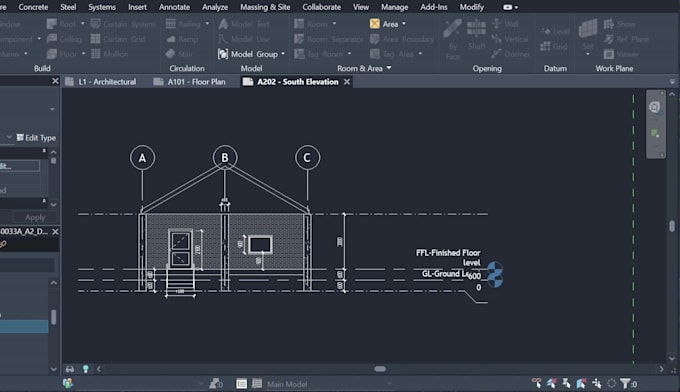
Task: Switch to A101 - Floor Plan tab
Action: point(190,82)
